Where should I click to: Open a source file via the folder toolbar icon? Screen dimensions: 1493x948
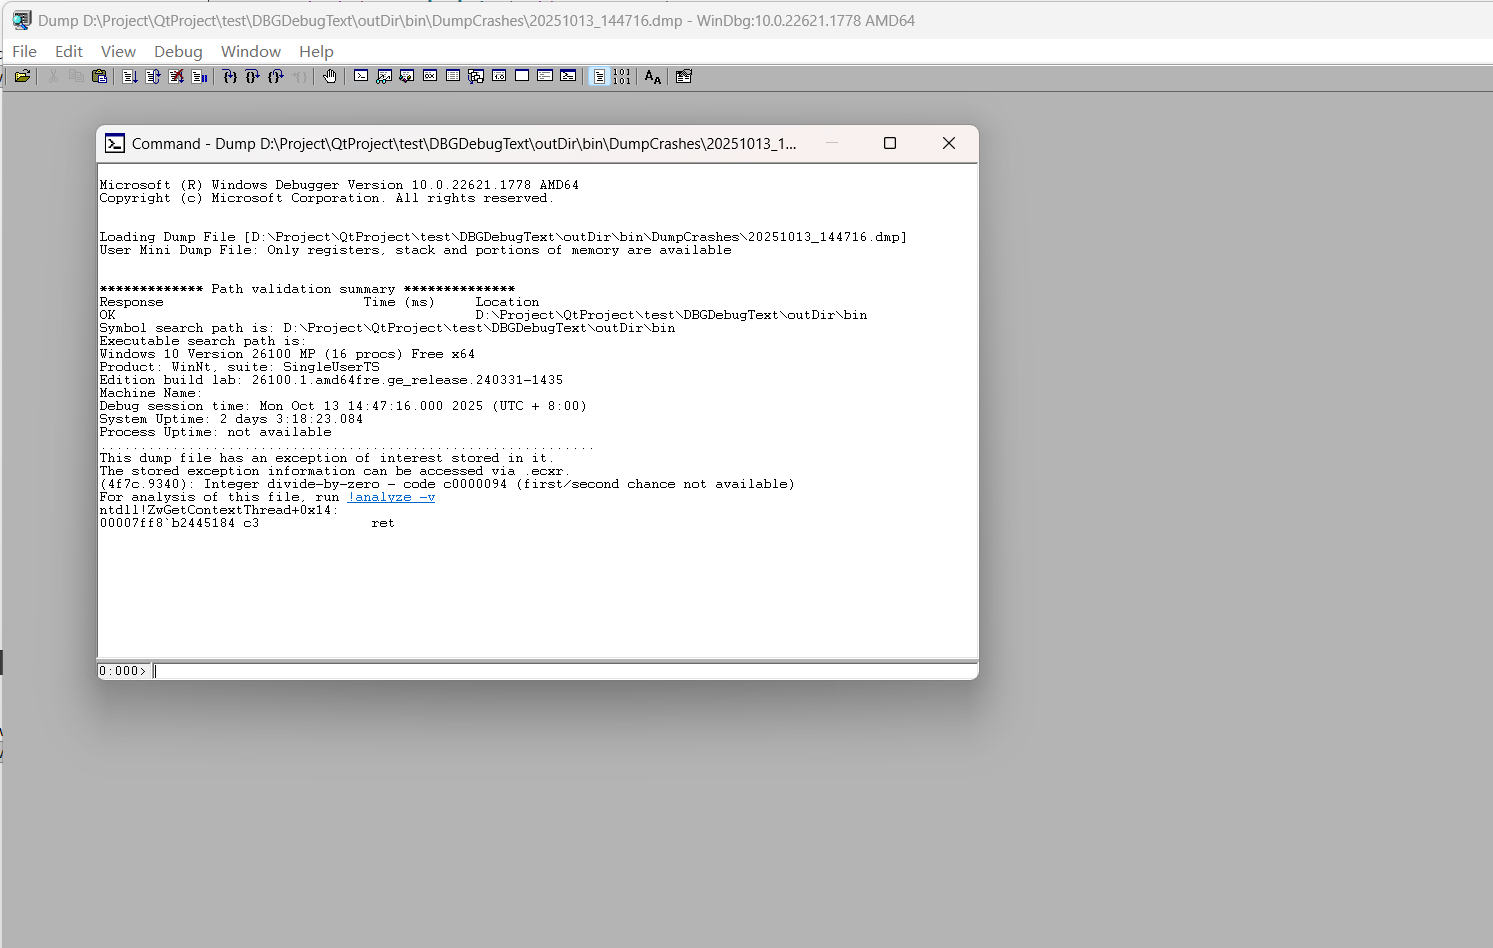click(22, 76)
